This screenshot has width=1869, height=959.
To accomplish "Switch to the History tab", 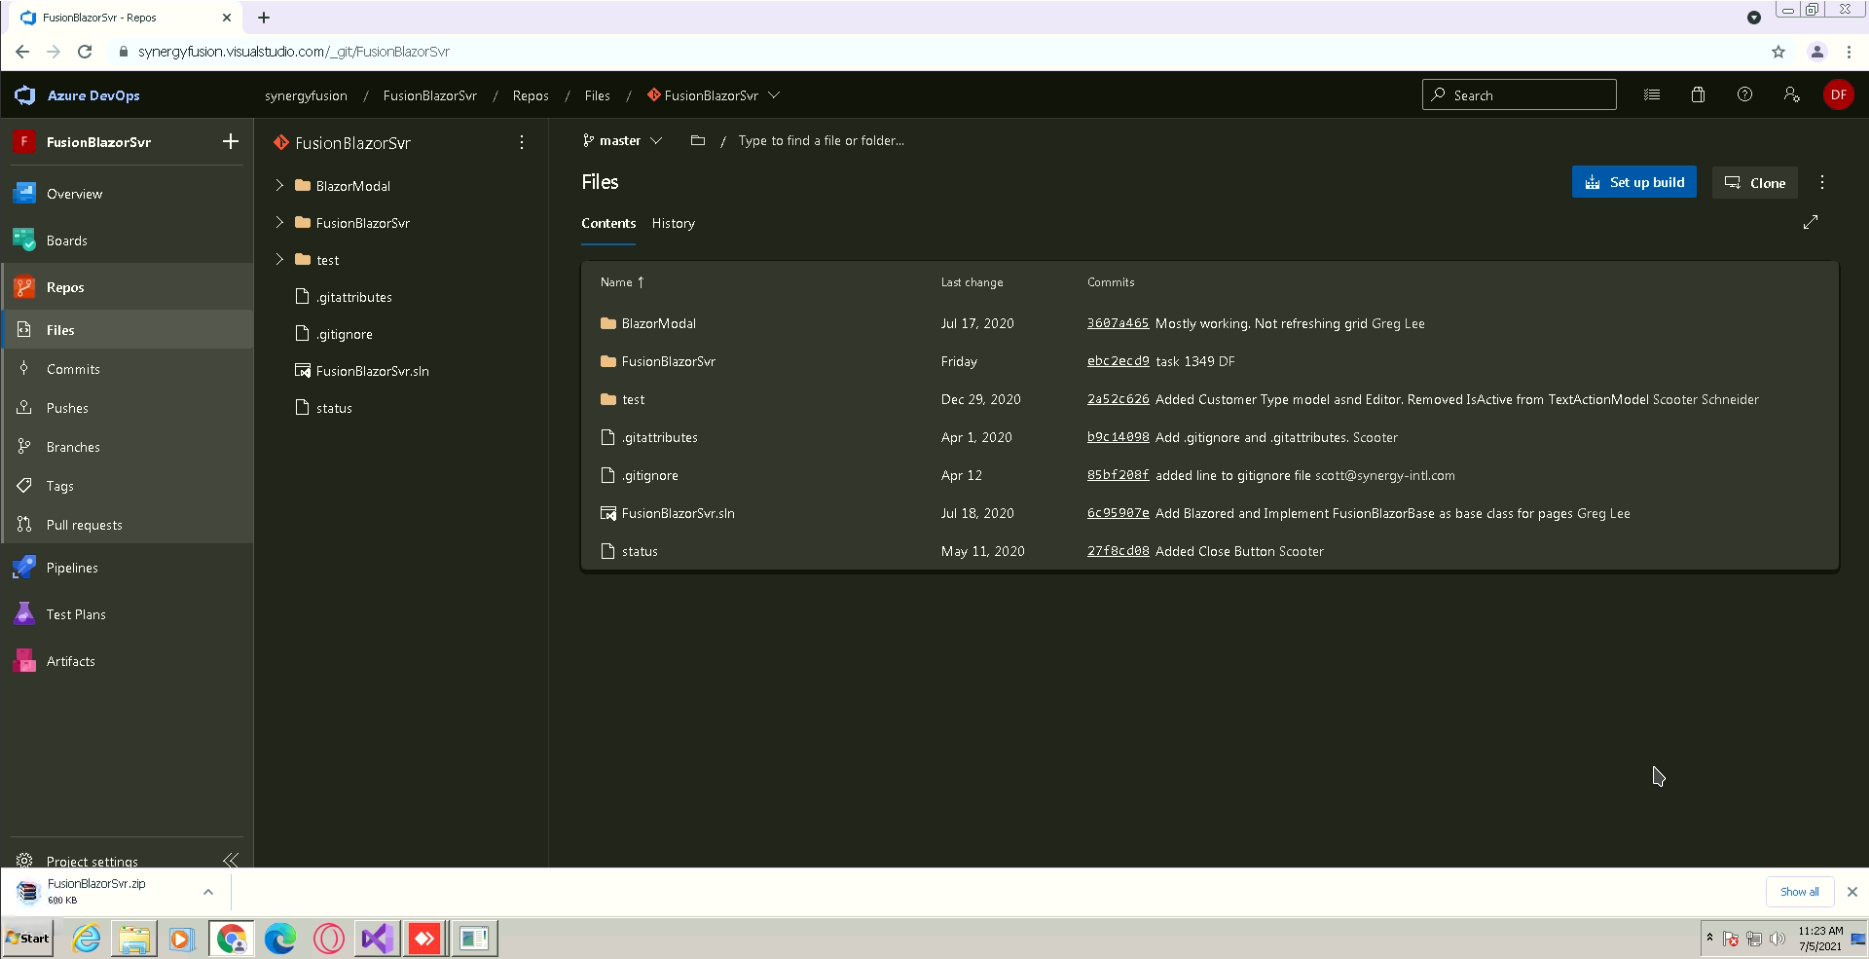I will (x=673, y=224).
